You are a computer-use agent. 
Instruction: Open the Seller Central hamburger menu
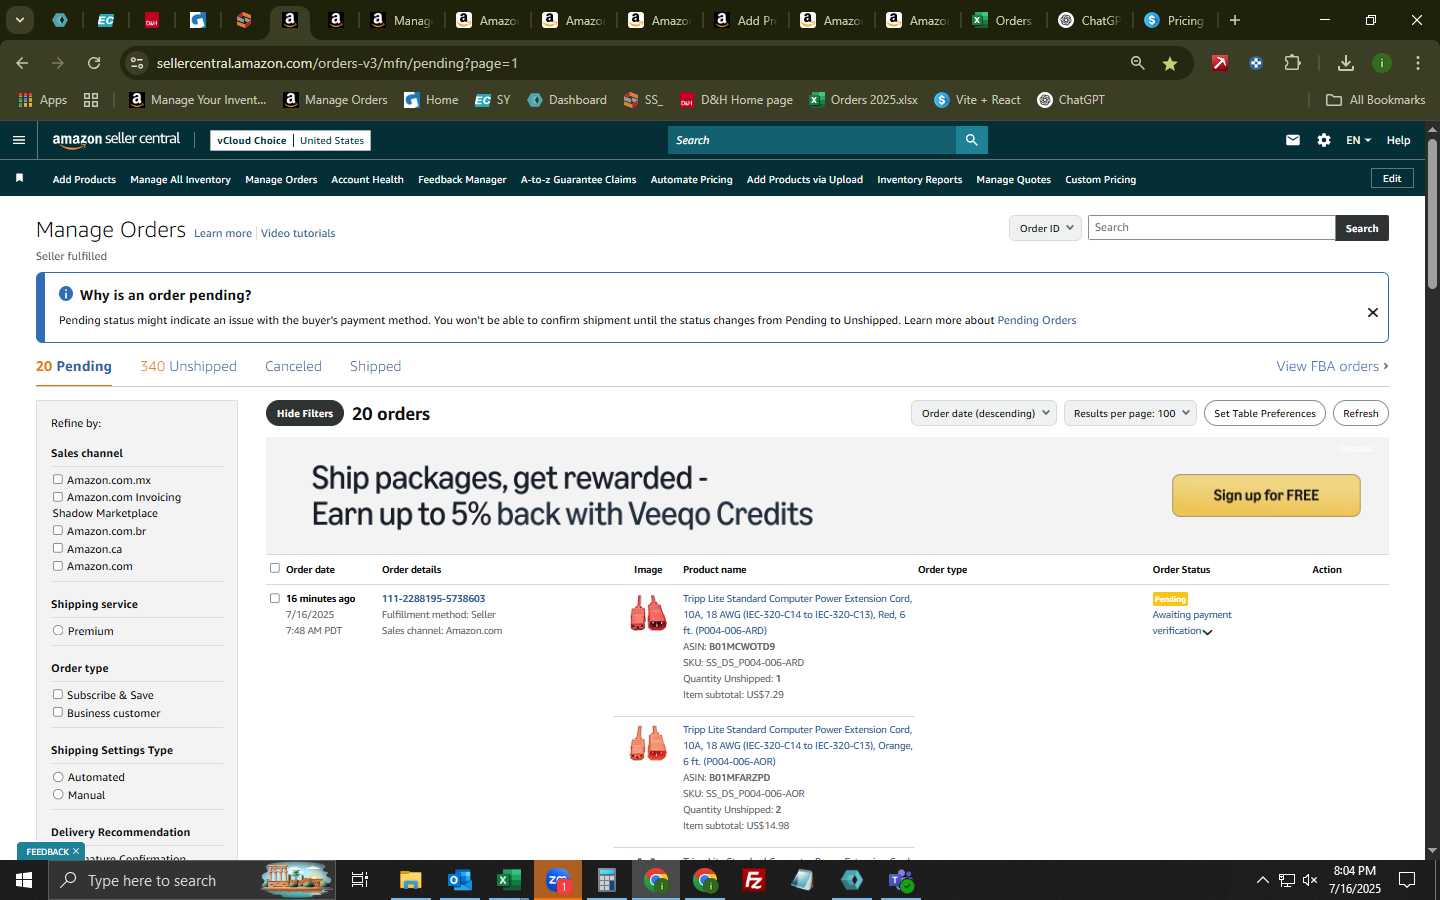coord(18,140)
